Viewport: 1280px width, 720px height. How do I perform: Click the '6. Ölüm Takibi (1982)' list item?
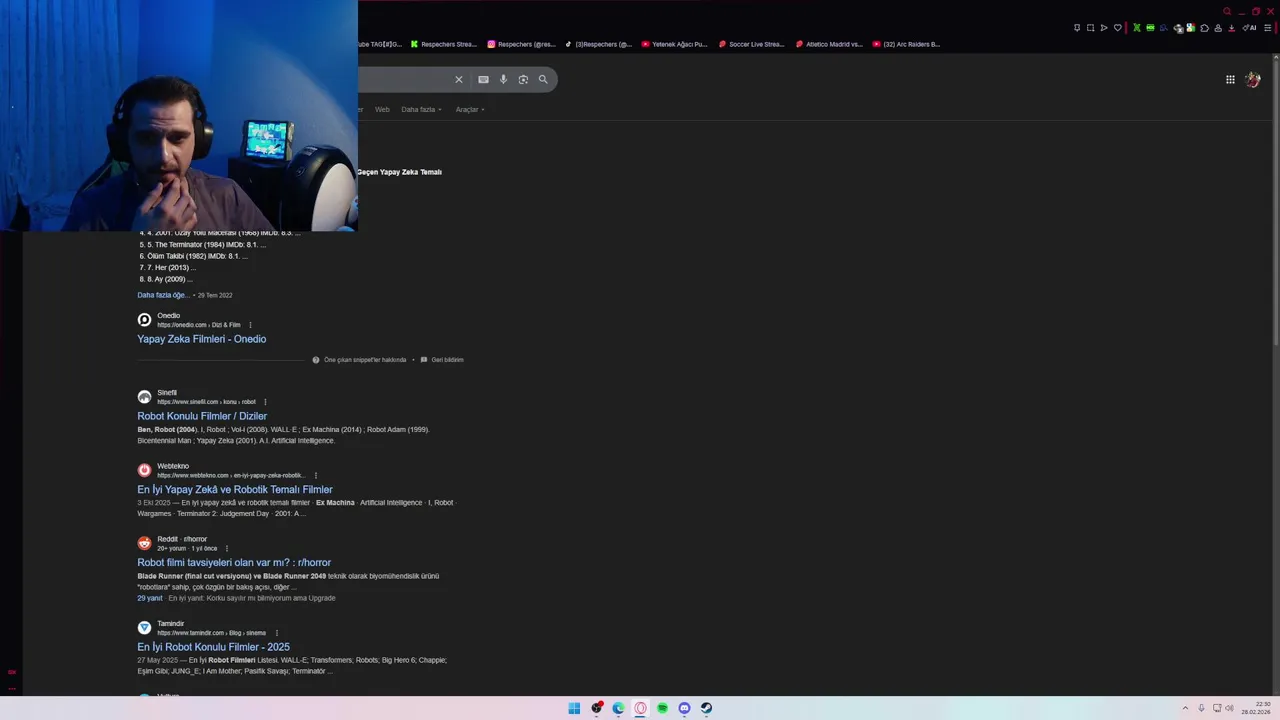[x=193, y=256]
